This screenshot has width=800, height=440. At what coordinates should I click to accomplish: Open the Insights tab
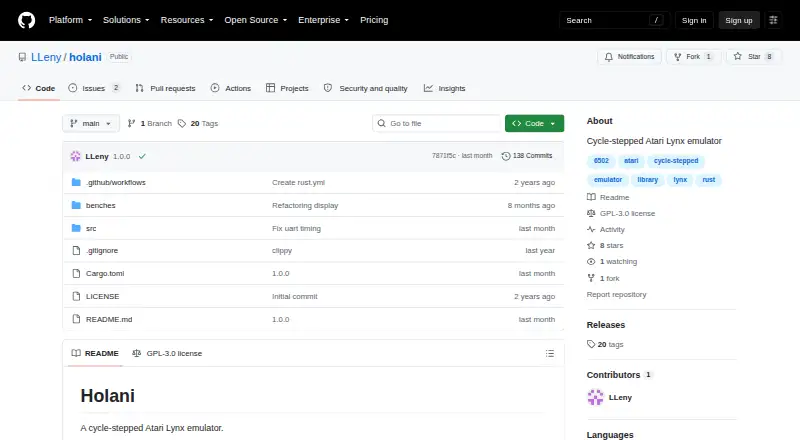click(x=444, y=88)
